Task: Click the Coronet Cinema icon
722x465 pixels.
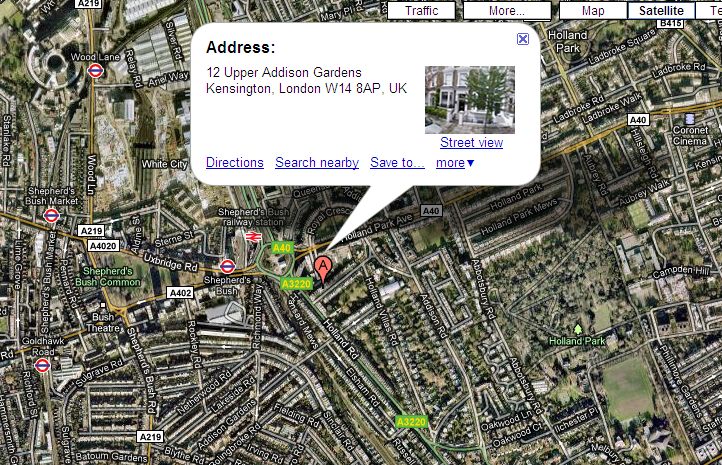Action: tap(689, 119)
